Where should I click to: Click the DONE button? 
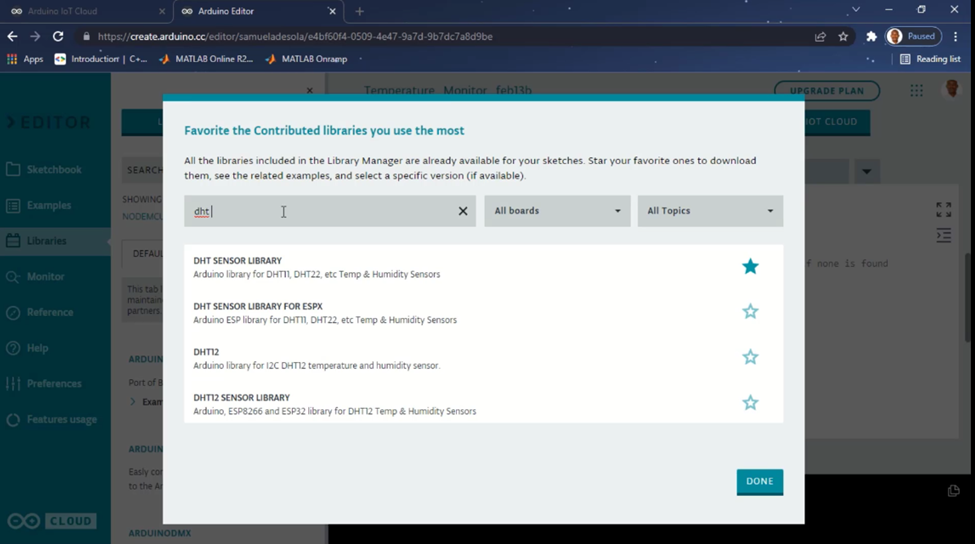[760, 482]
